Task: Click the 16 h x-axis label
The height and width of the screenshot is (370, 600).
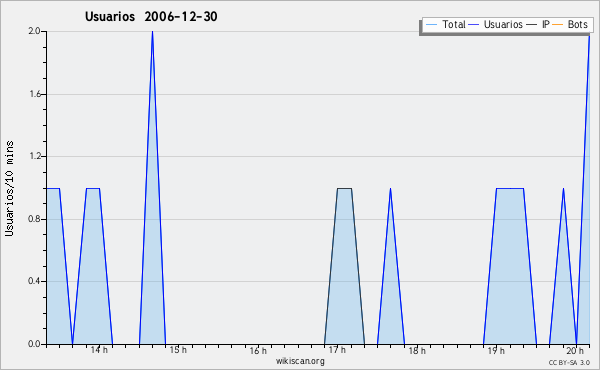Action: [258, 350]
